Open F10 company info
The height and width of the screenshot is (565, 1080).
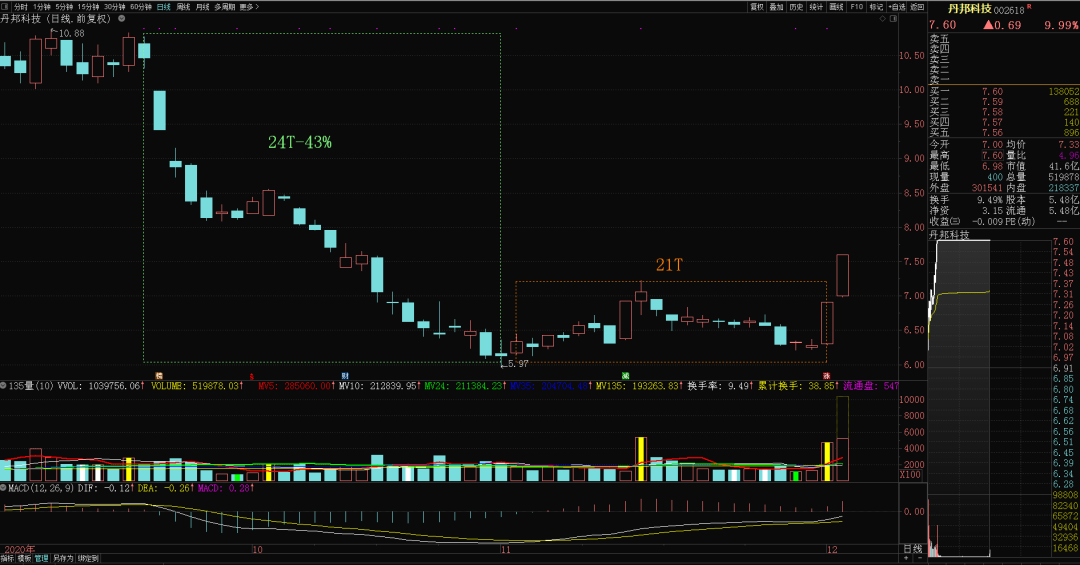tap(857, 6)
